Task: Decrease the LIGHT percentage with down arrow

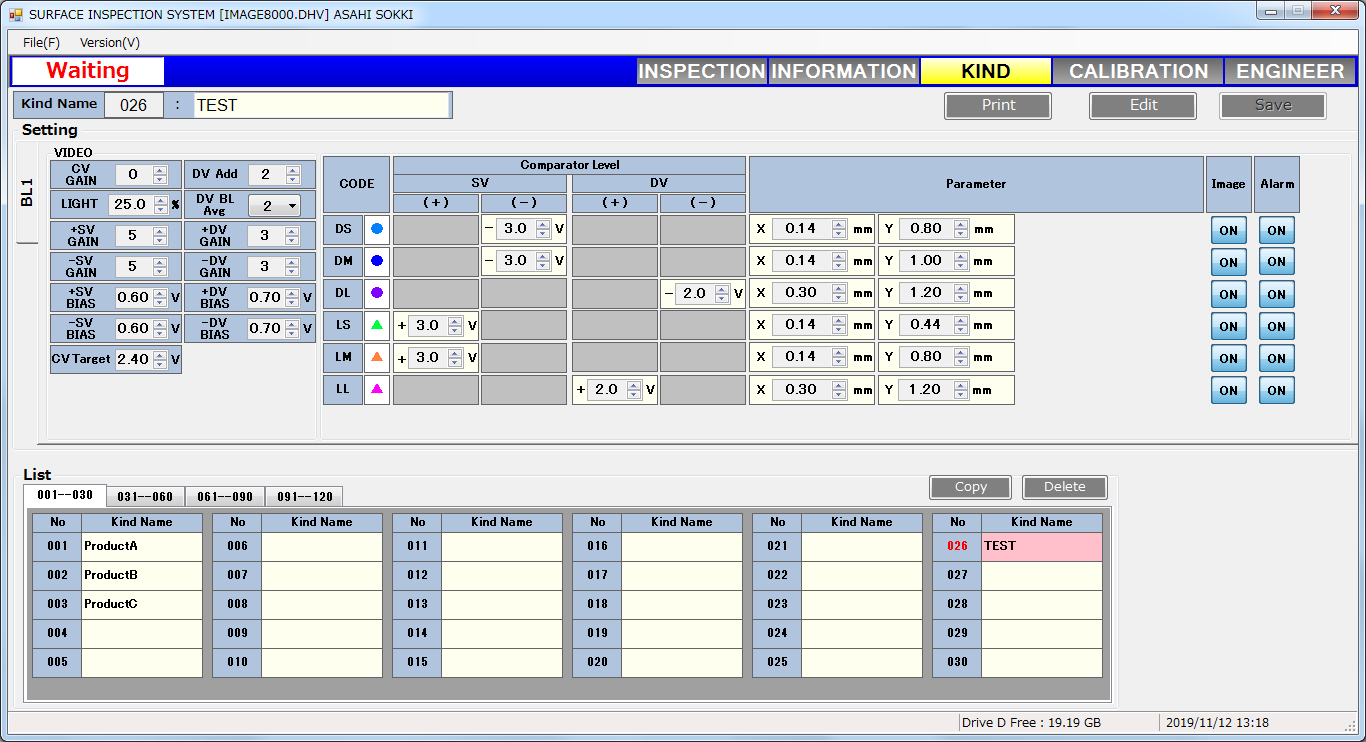Action: [x=160, y=209]
